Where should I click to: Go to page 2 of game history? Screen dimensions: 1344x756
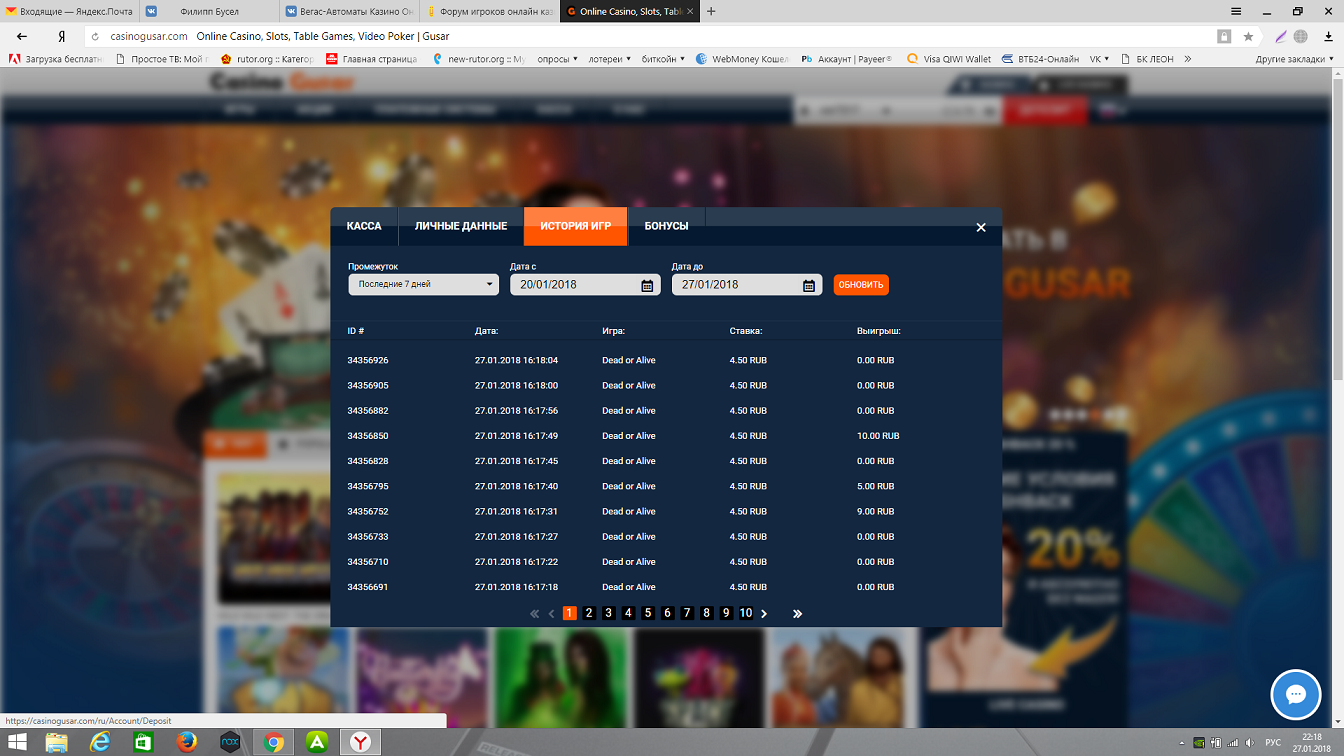point(589,613)
